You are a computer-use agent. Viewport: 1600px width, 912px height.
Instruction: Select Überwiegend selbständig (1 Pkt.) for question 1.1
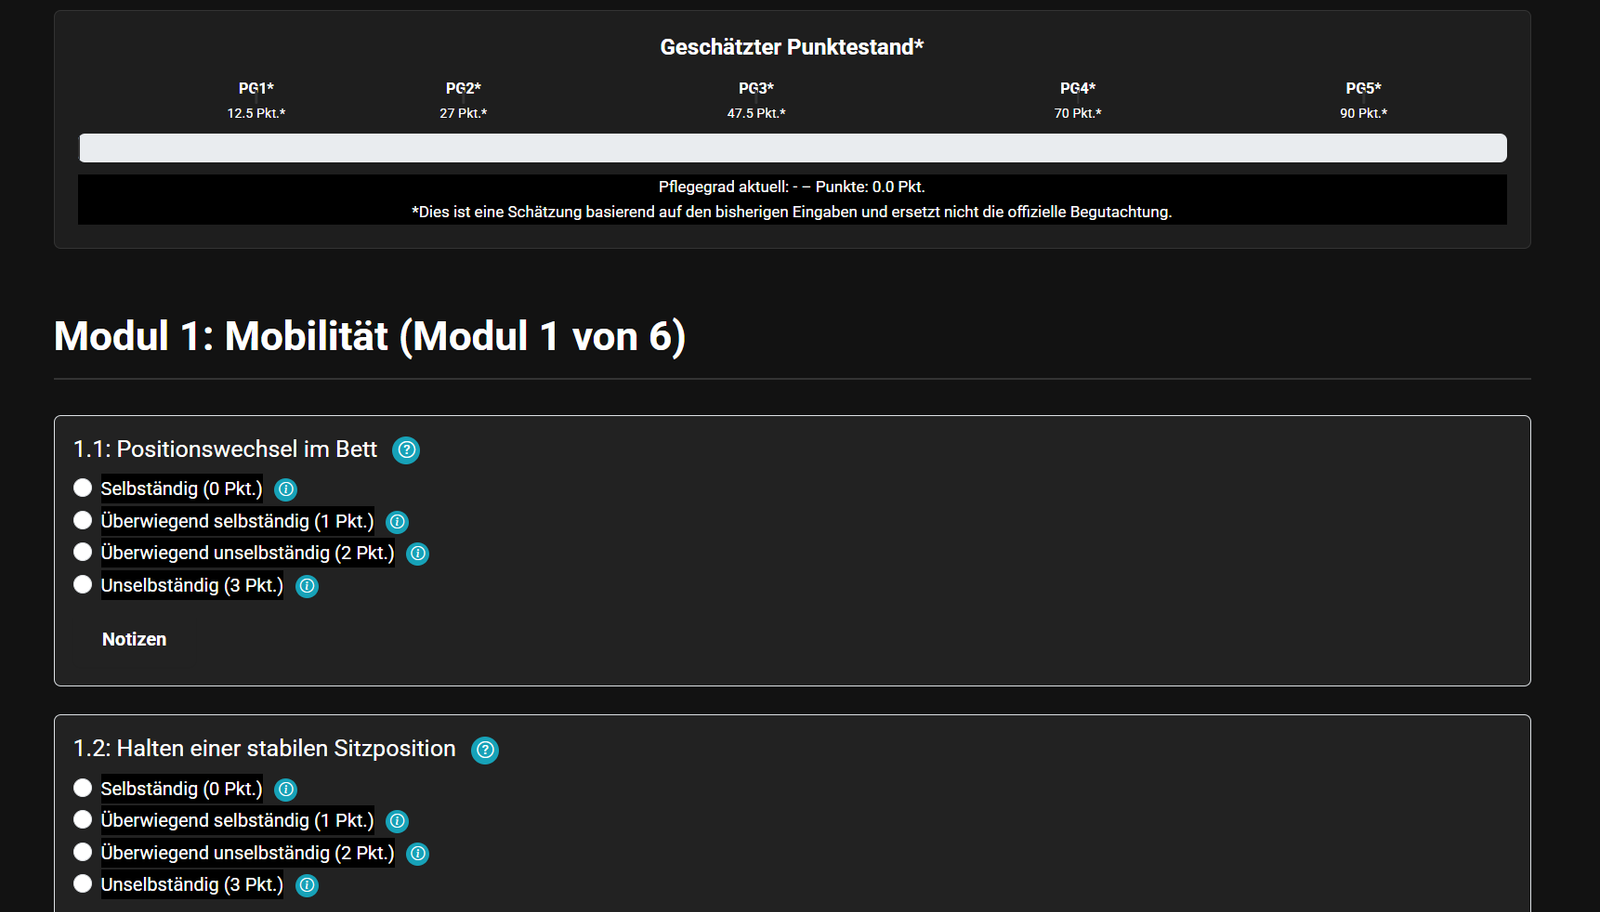(x=83, y=520)
